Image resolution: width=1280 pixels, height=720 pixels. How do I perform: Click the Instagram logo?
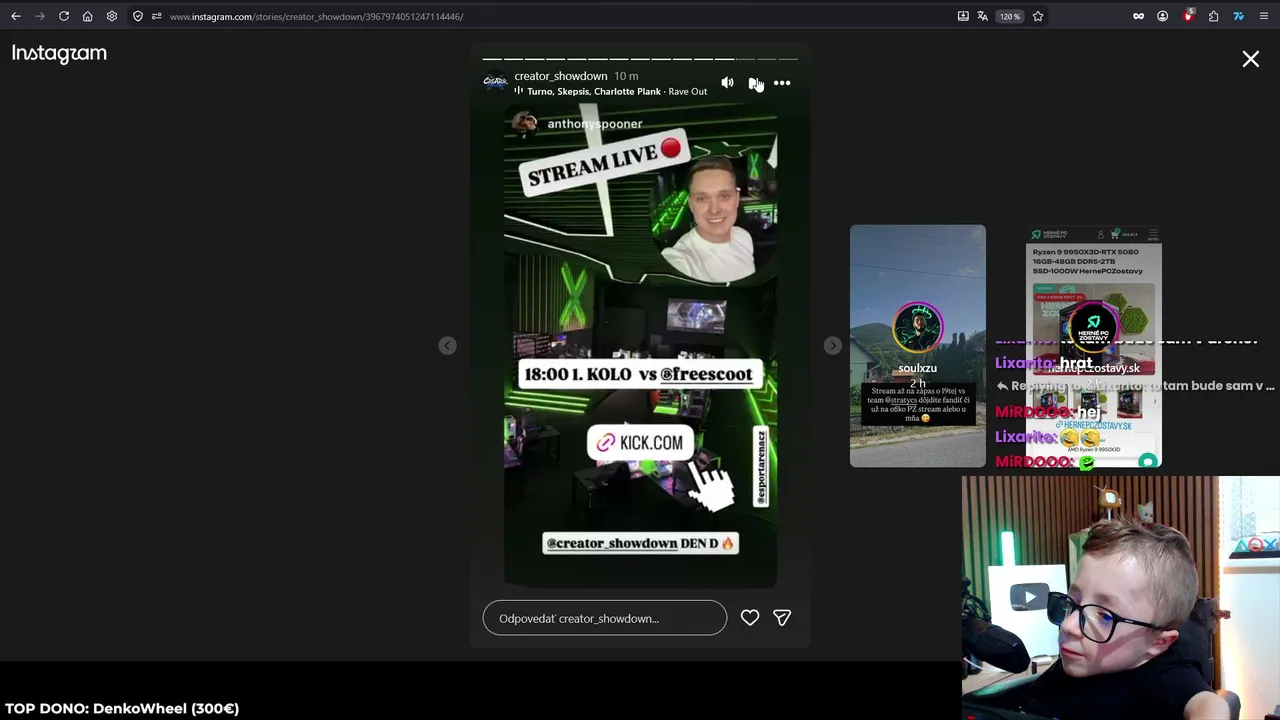tap(59, 54)
